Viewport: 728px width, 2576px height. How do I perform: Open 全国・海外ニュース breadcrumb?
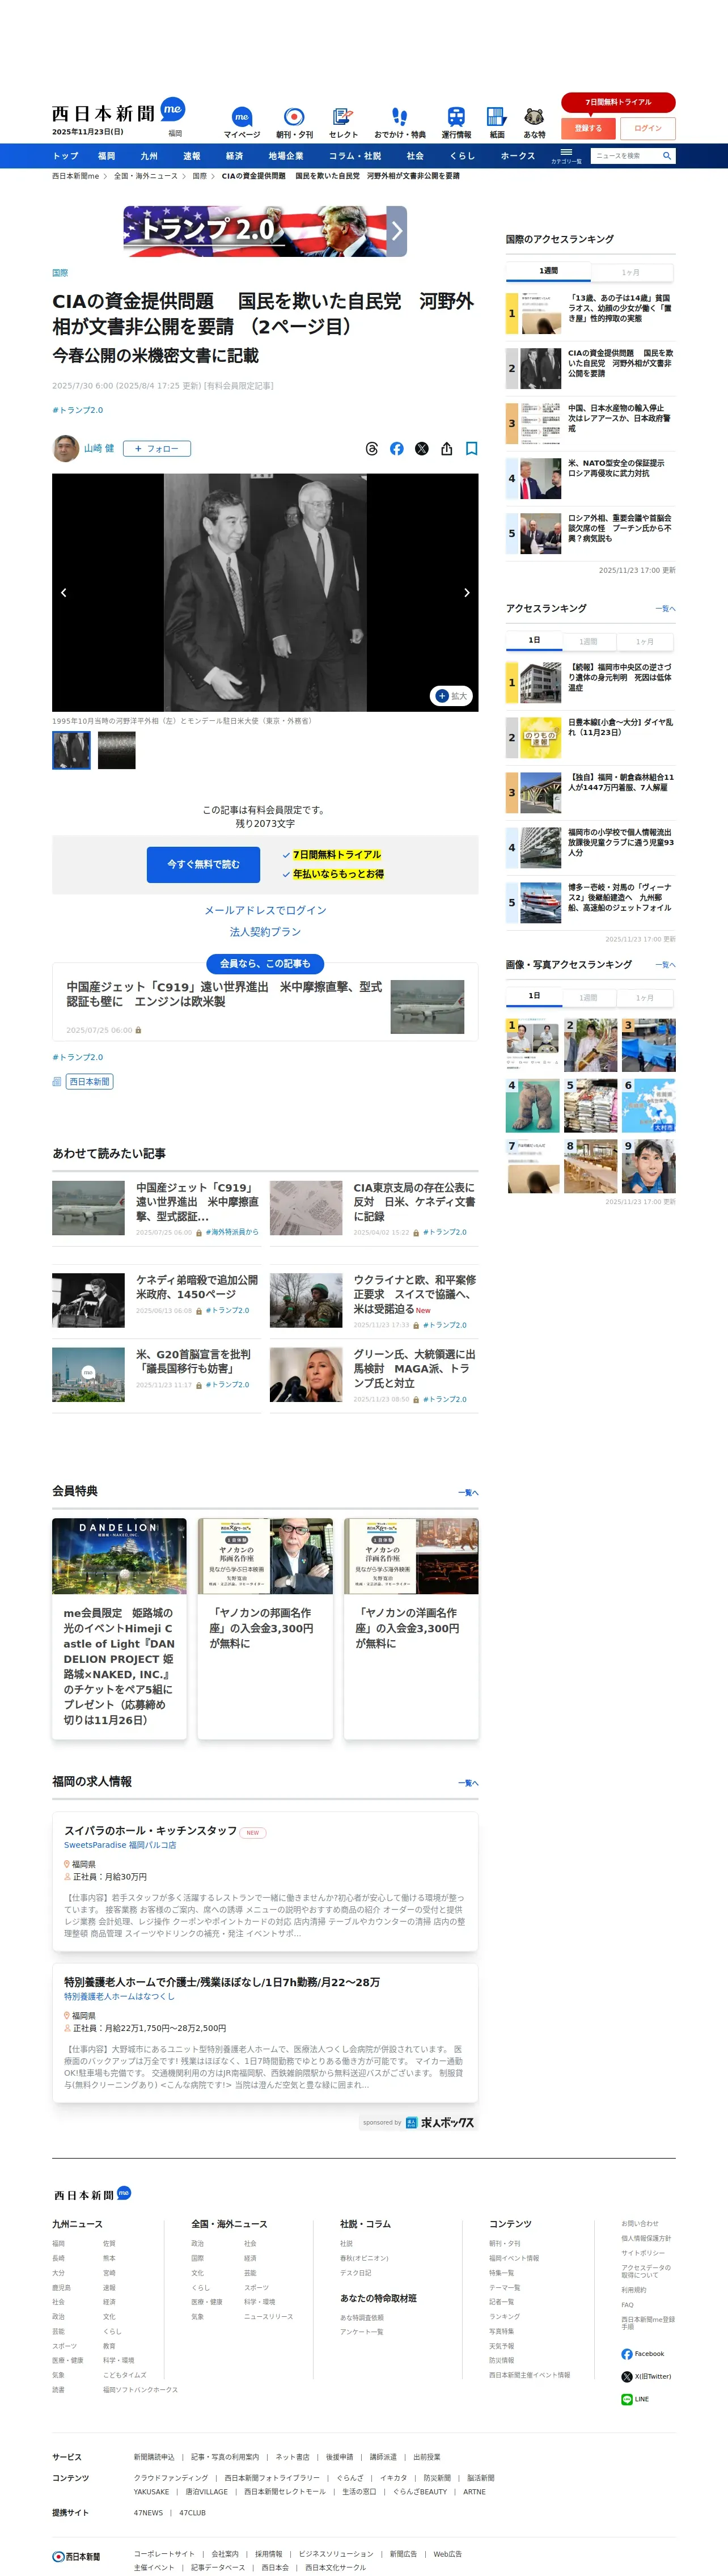[x=146, y=176]
